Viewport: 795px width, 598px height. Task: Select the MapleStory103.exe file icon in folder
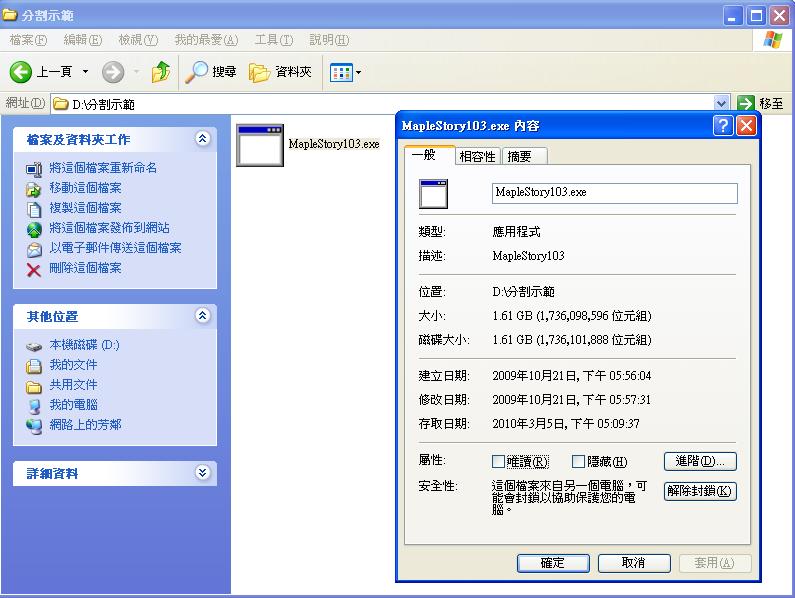click(x=260, y=145)
